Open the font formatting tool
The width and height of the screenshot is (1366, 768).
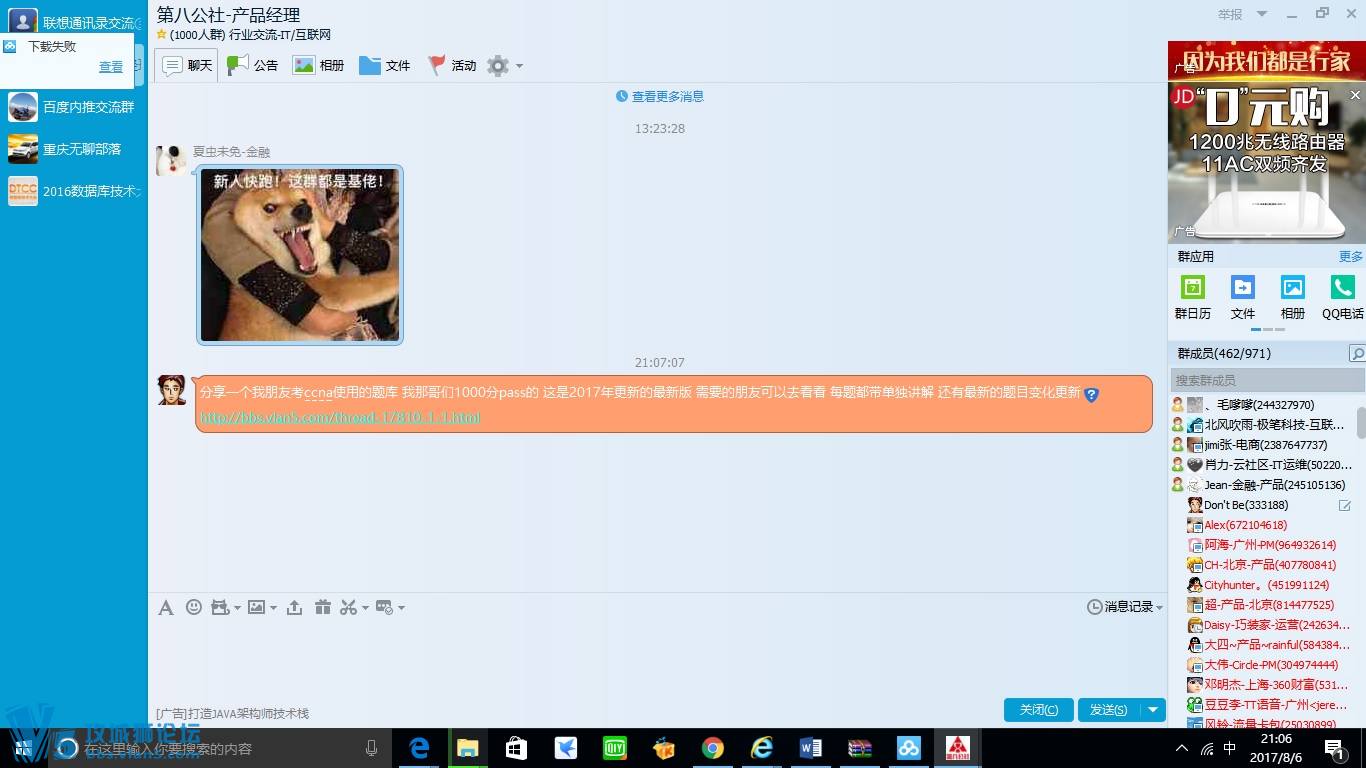(x=166, y=607)
